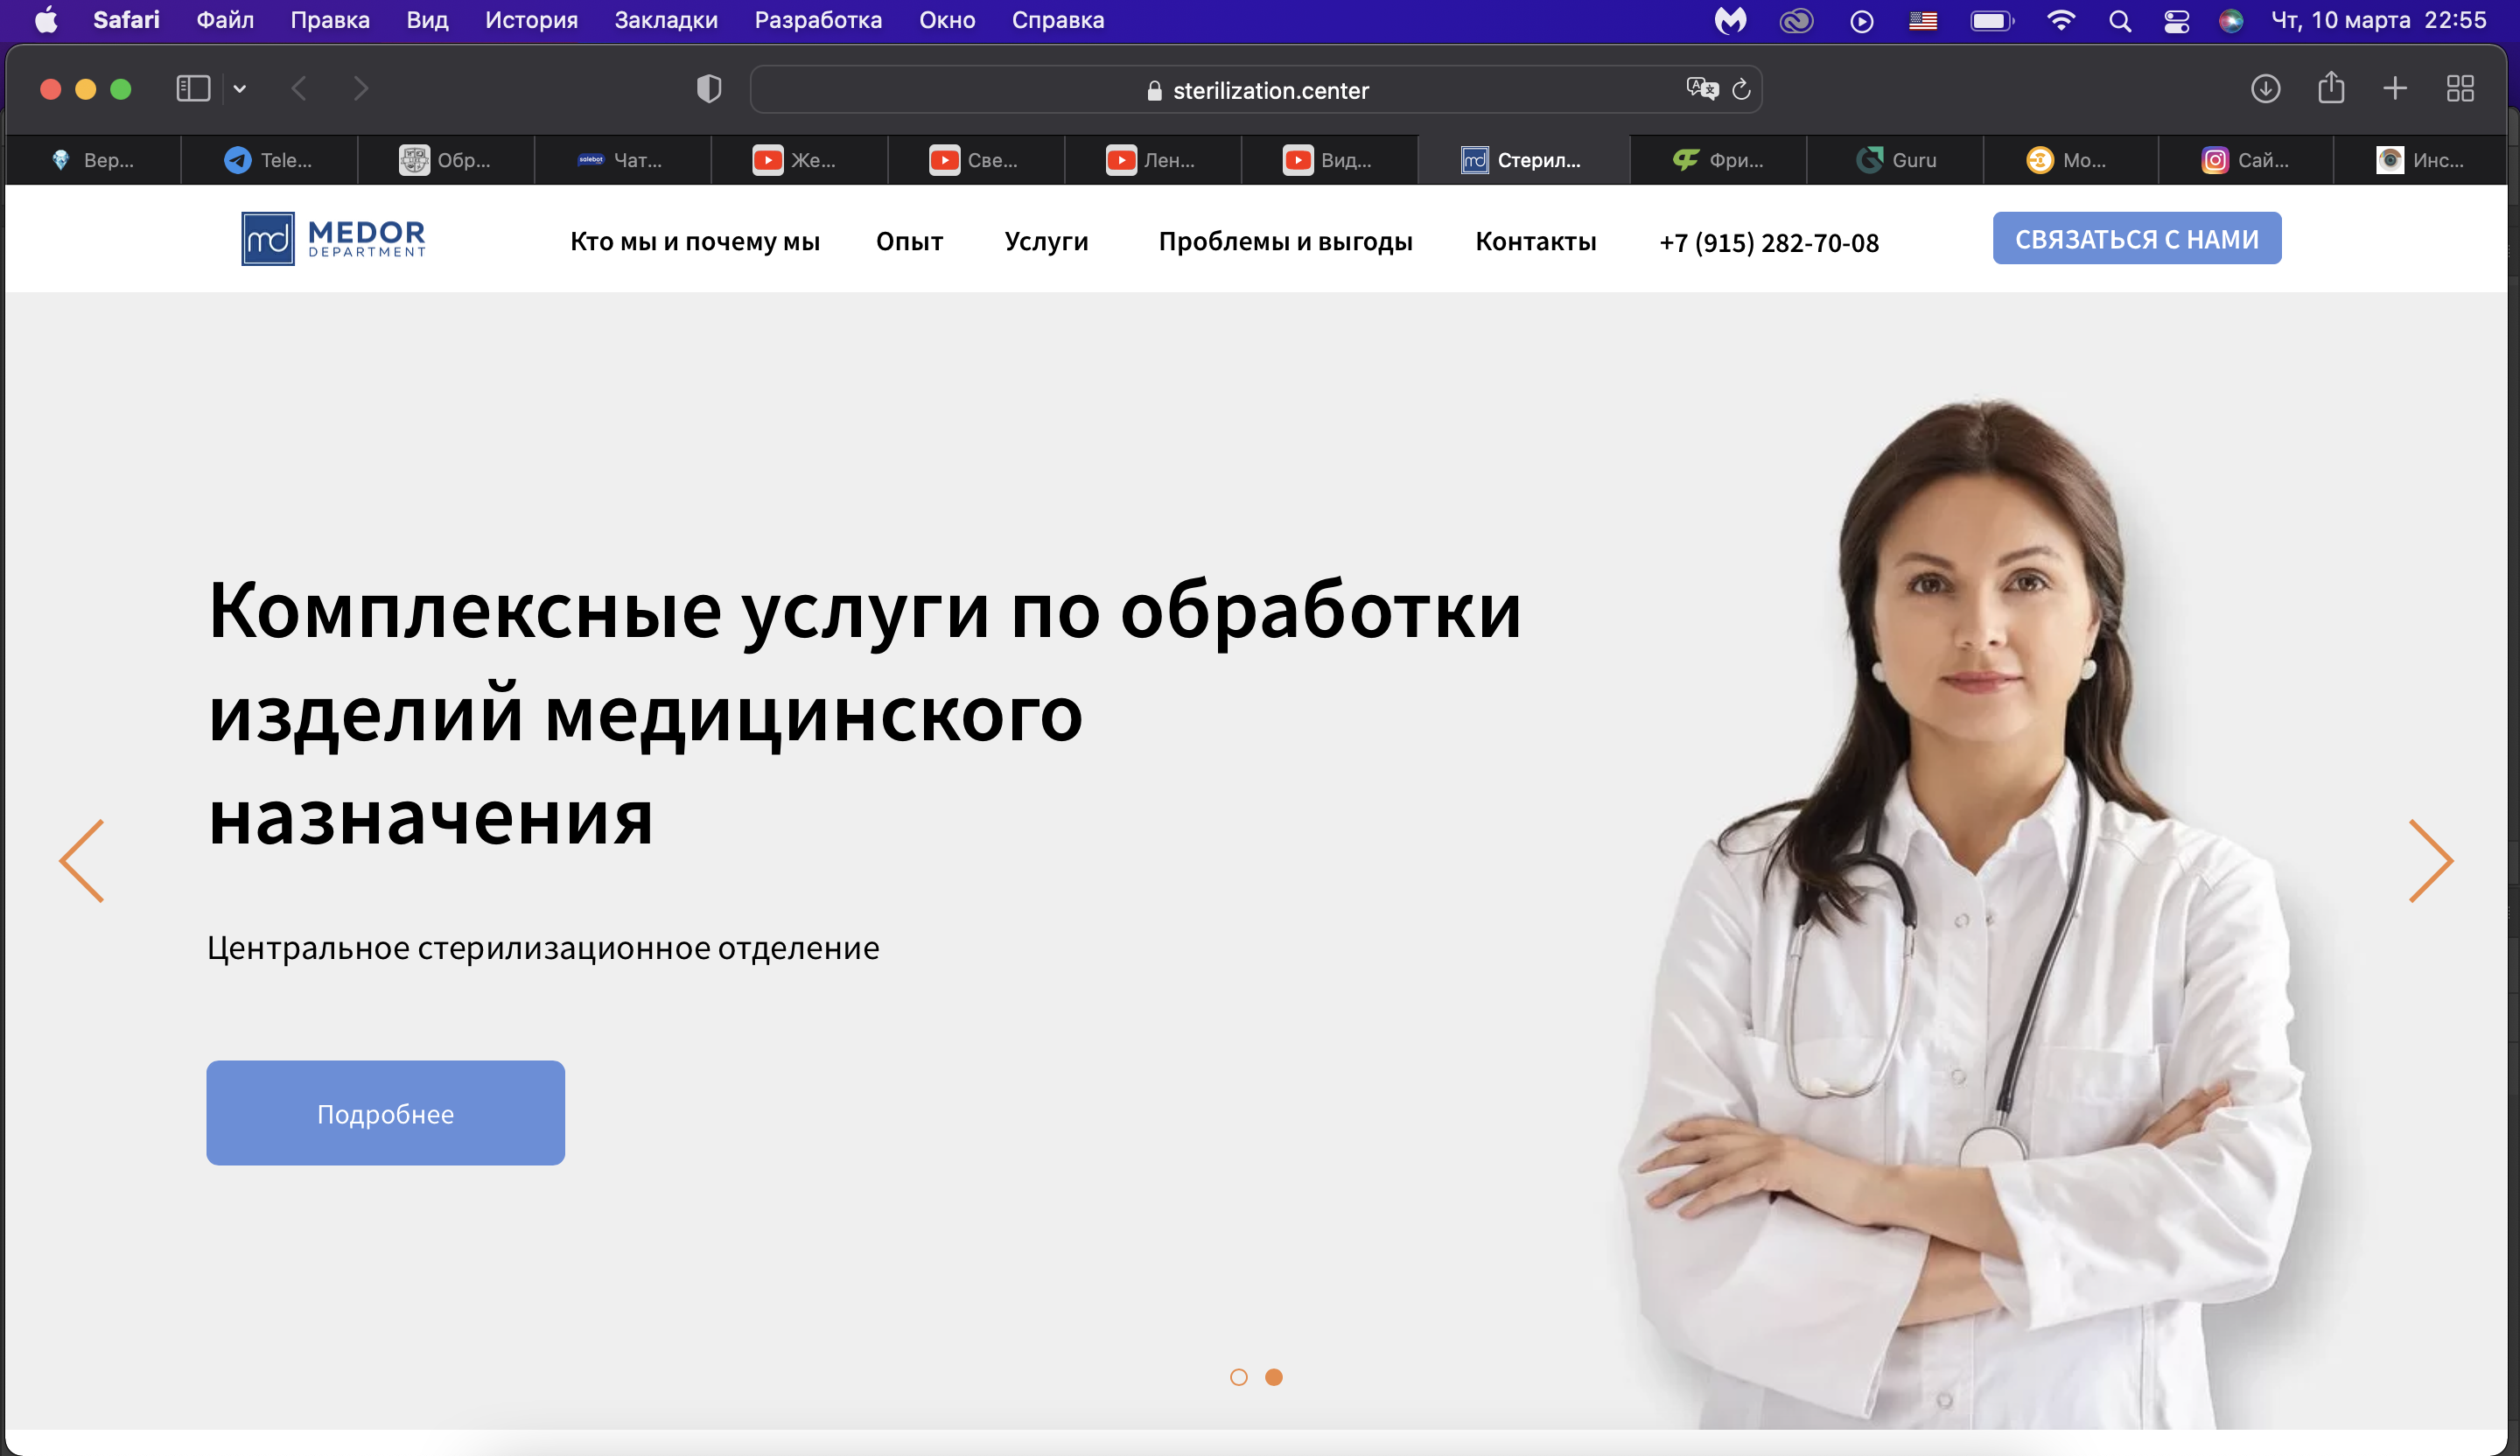Go forward with the forward arrow
This screenshot has height=1456, width=2520.
[361, 89]
